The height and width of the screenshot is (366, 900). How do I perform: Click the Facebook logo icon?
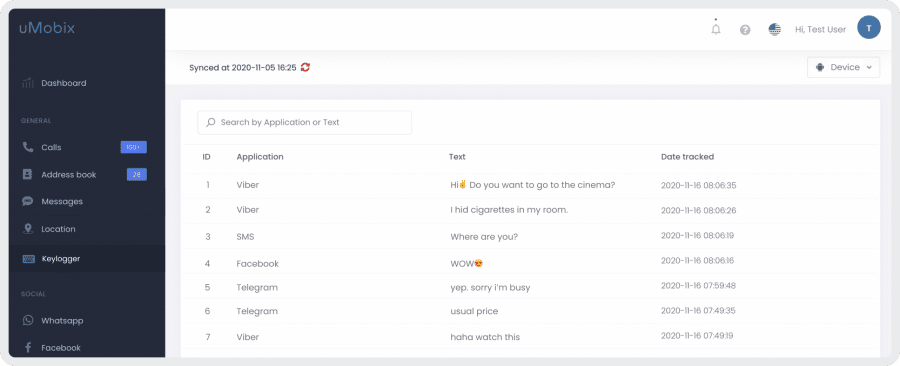28,348
